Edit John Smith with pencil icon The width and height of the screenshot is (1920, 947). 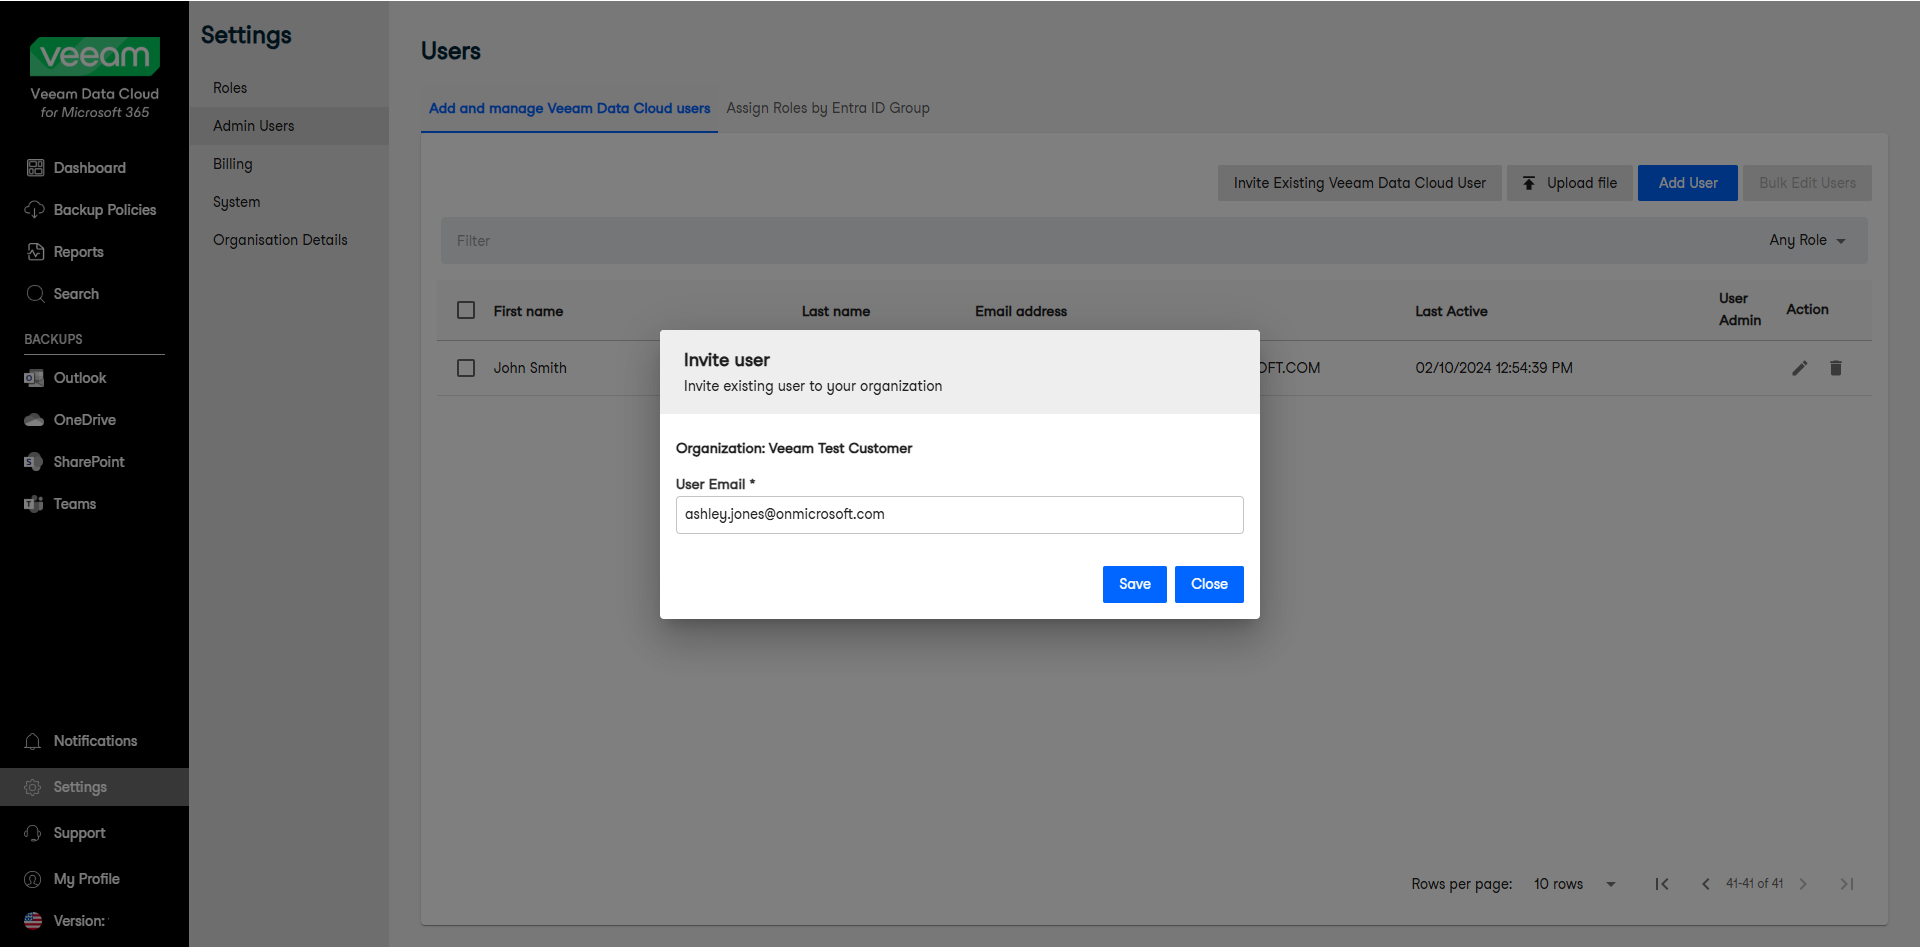click(x=1800, y=368)
